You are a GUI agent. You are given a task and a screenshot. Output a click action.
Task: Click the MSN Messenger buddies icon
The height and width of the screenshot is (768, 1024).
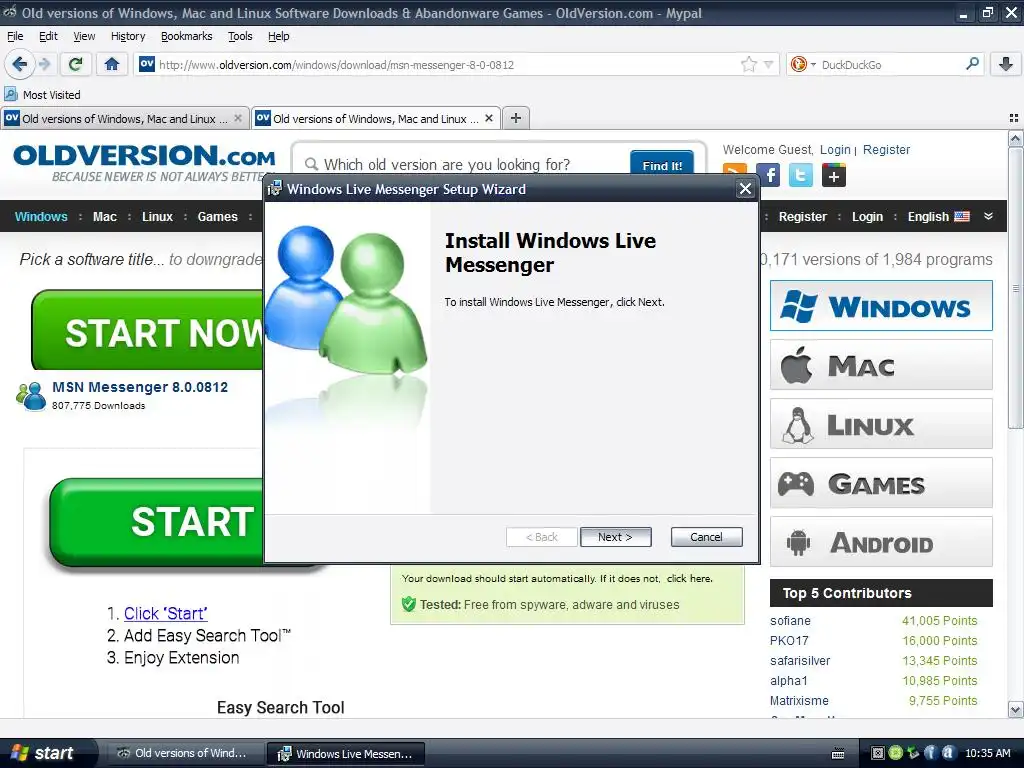(x=31, y=396)
